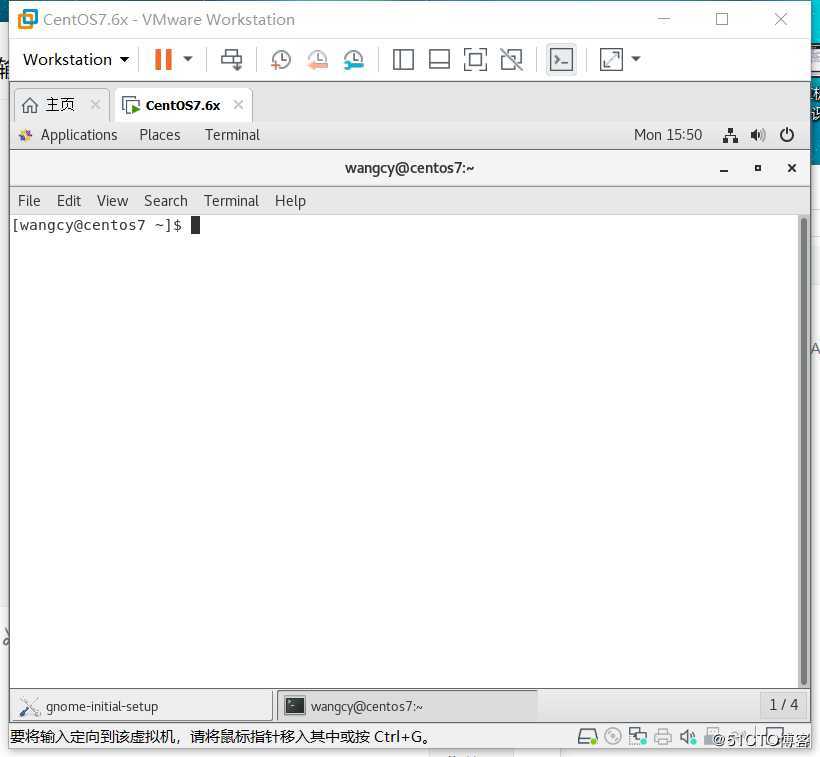Open the Workstation menu

[76, 60]
